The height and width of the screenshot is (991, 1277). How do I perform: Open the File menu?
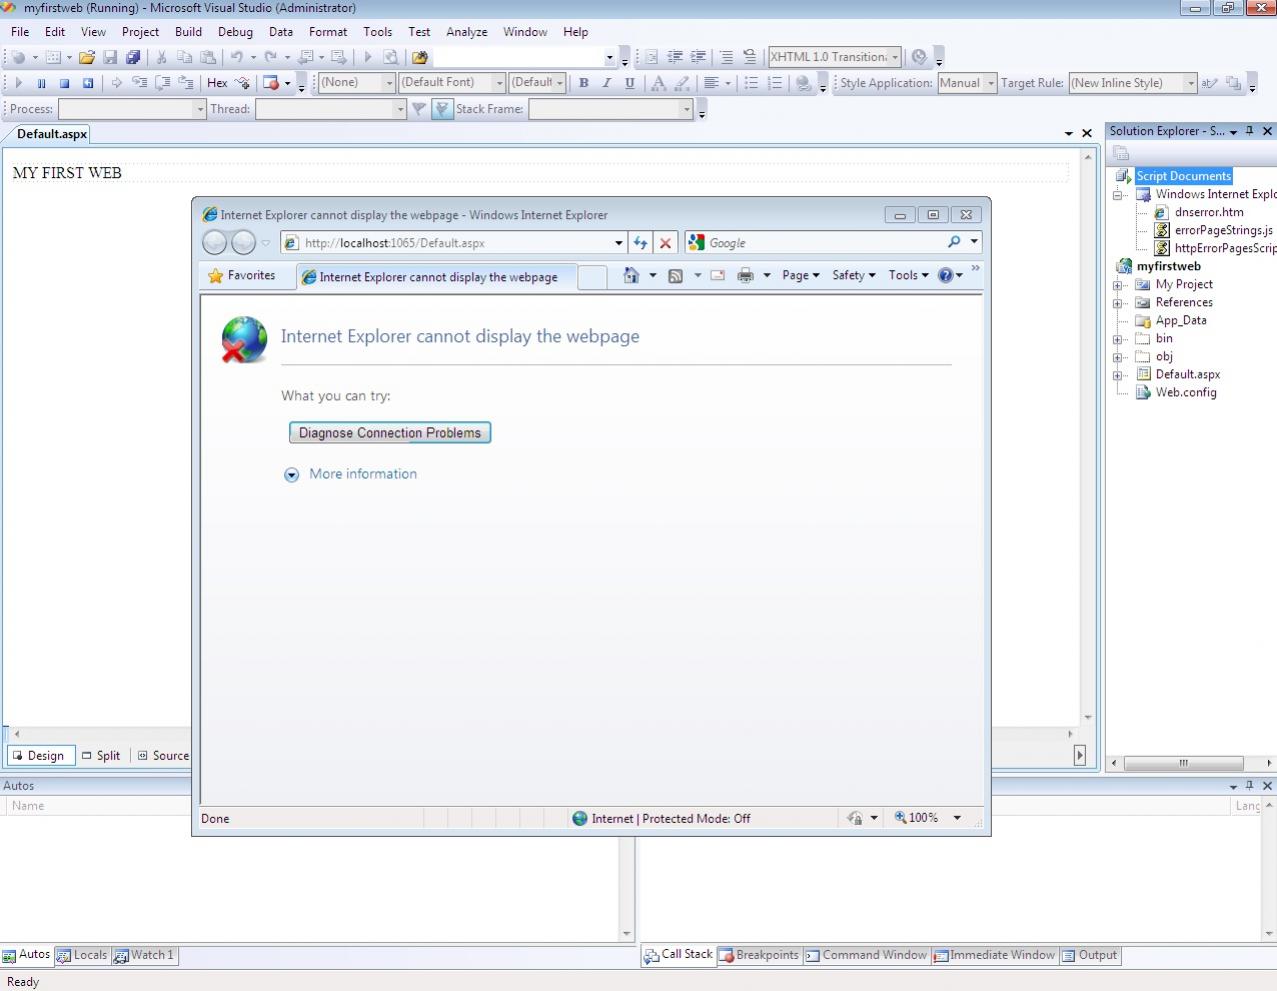[x=20, y=32]
